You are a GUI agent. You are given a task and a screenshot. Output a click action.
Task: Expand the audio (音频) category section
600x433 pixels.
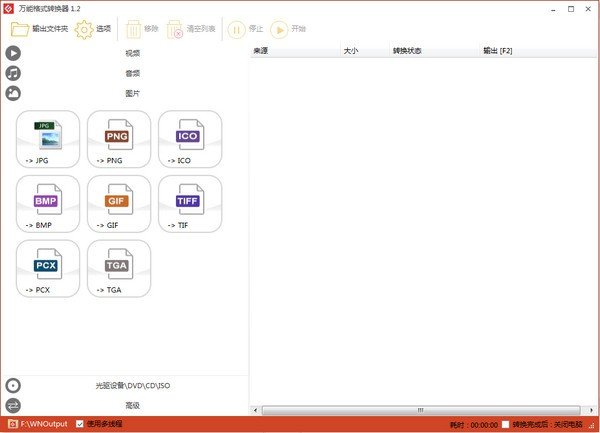(x=132, y=73)
